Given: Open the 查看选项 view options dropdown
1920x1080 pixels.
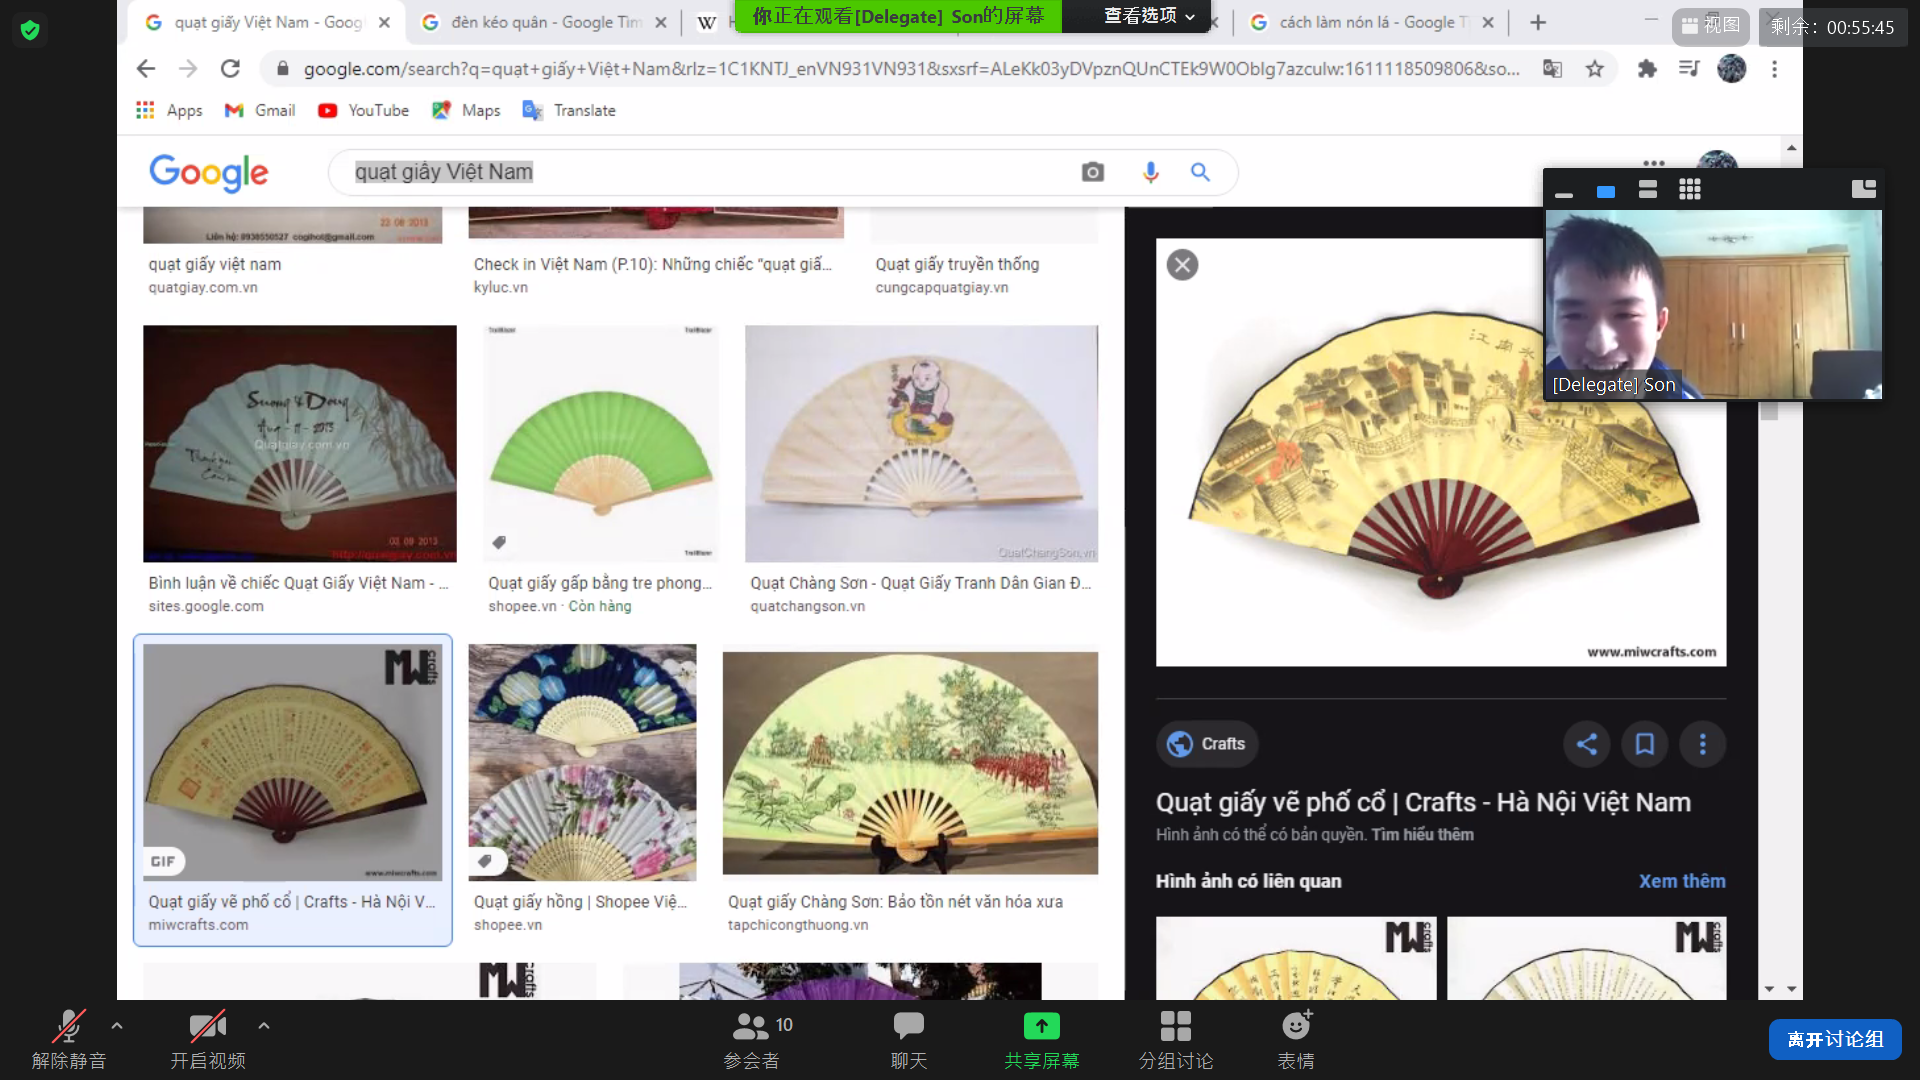Looking at the screenshot, I should [1148, 16].
